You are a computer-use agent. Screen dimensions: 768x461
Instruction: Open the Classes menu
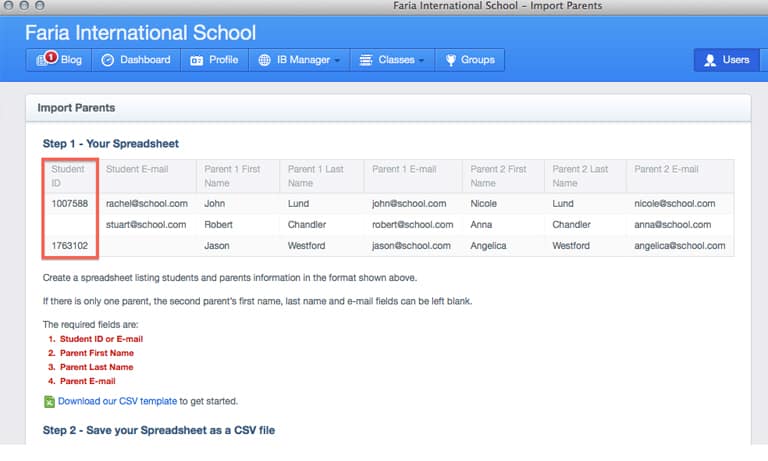pos(392,60)
